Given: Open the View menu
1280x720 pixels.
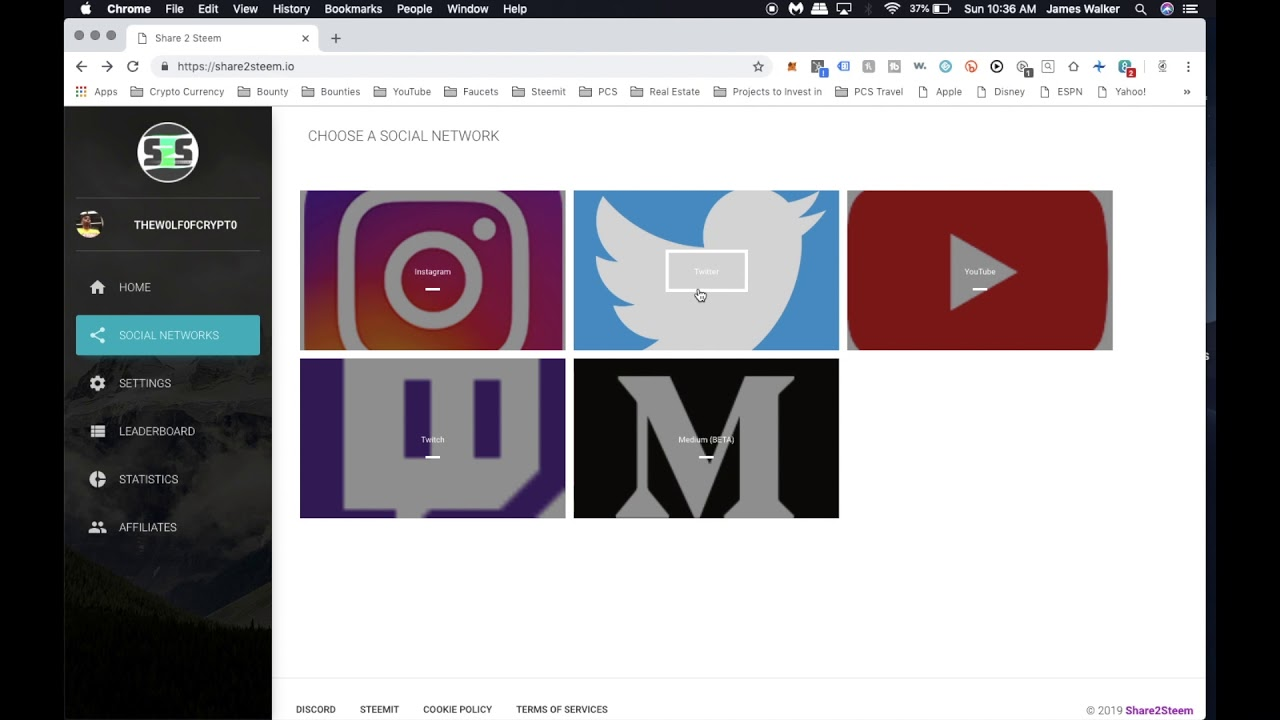Looking at the screenshot, I should tap(245, 9).
